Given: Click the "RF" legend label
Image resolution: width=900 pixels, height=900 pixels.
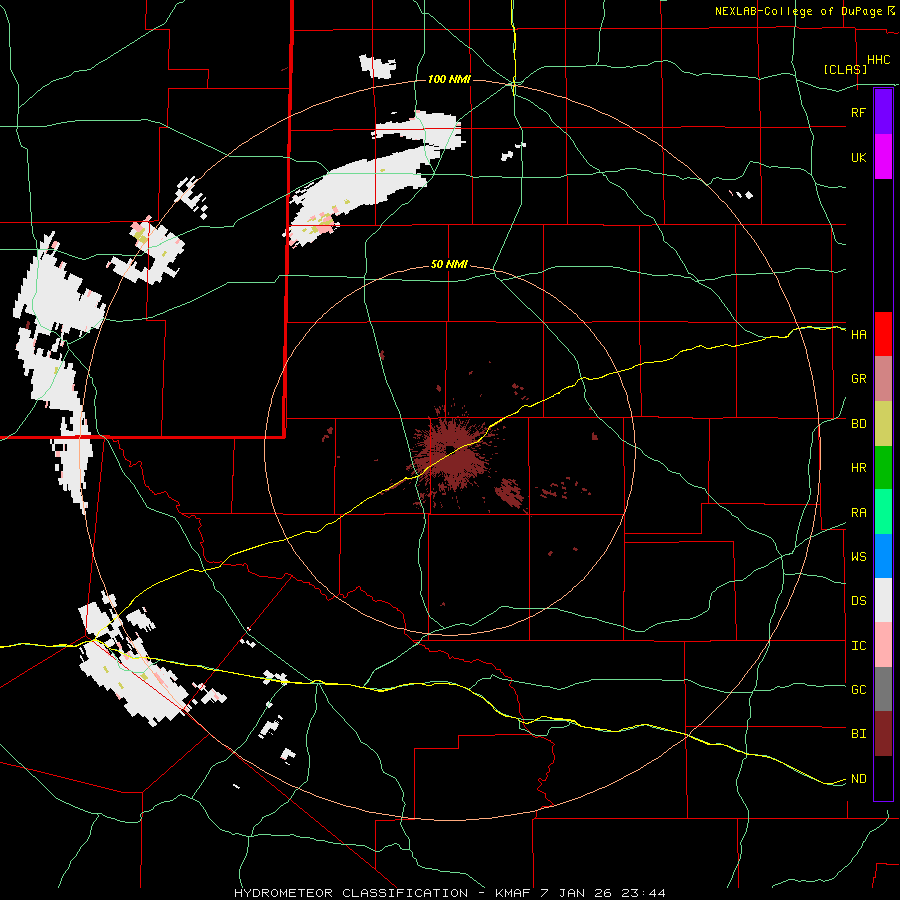Looking at the screenshot, I should [x=859, y=112].
